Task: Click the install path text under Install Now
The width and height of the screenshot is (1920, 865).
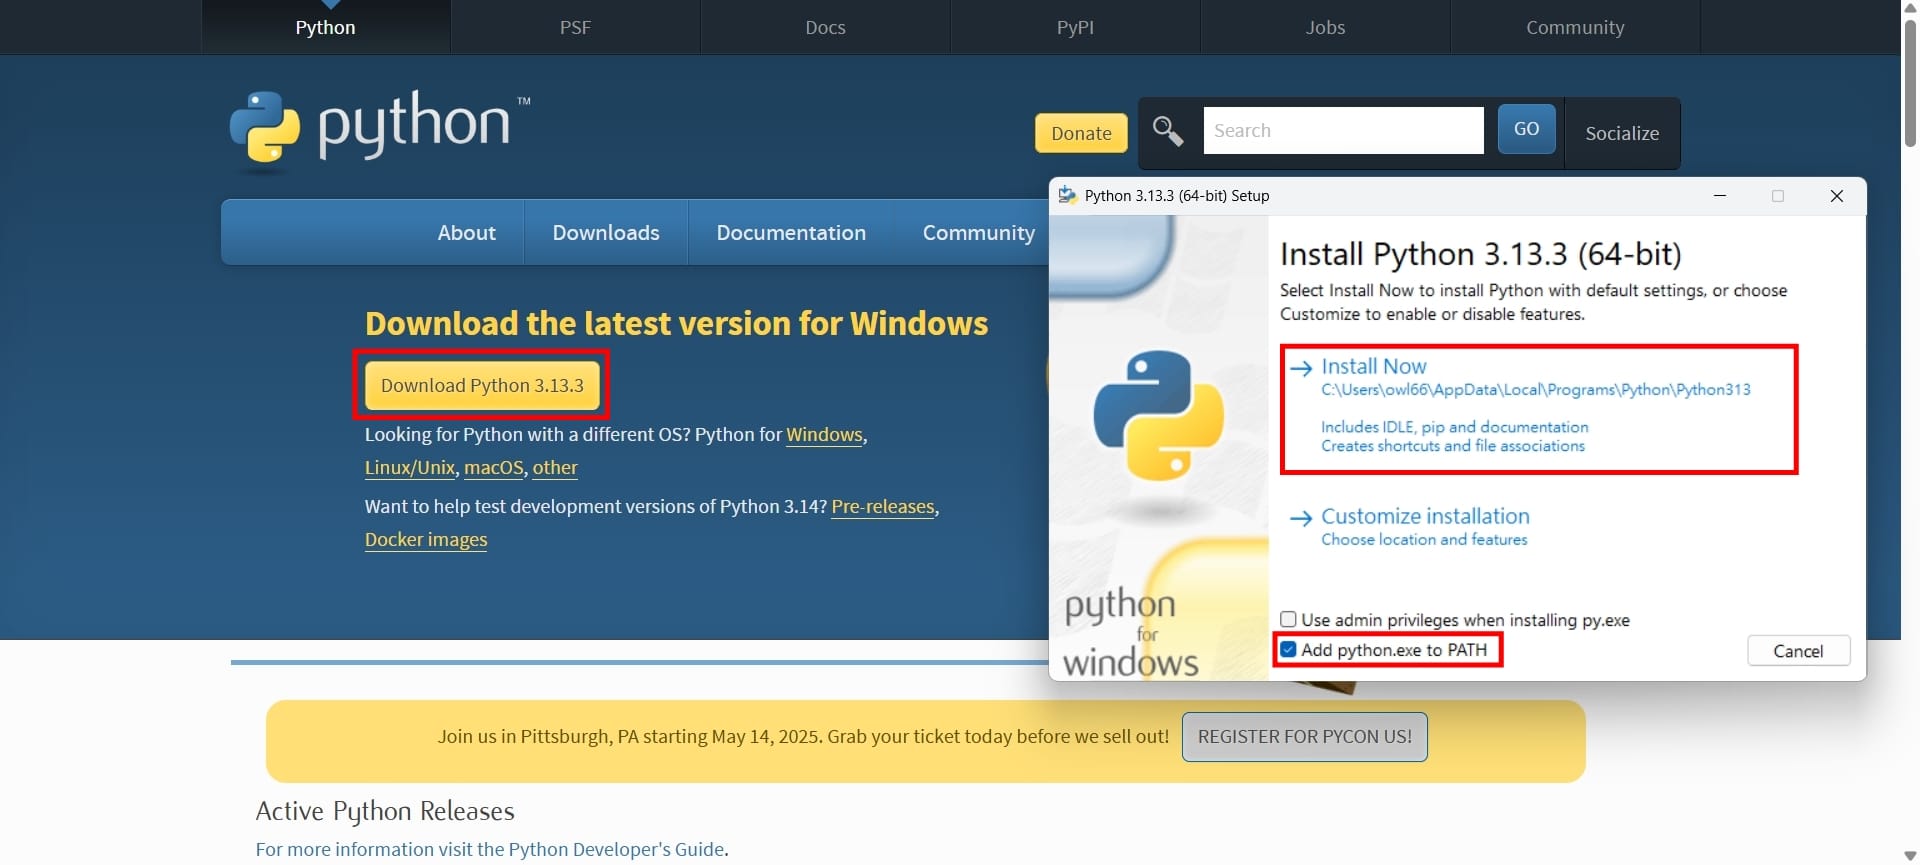Action: (x=1536, y=390)
